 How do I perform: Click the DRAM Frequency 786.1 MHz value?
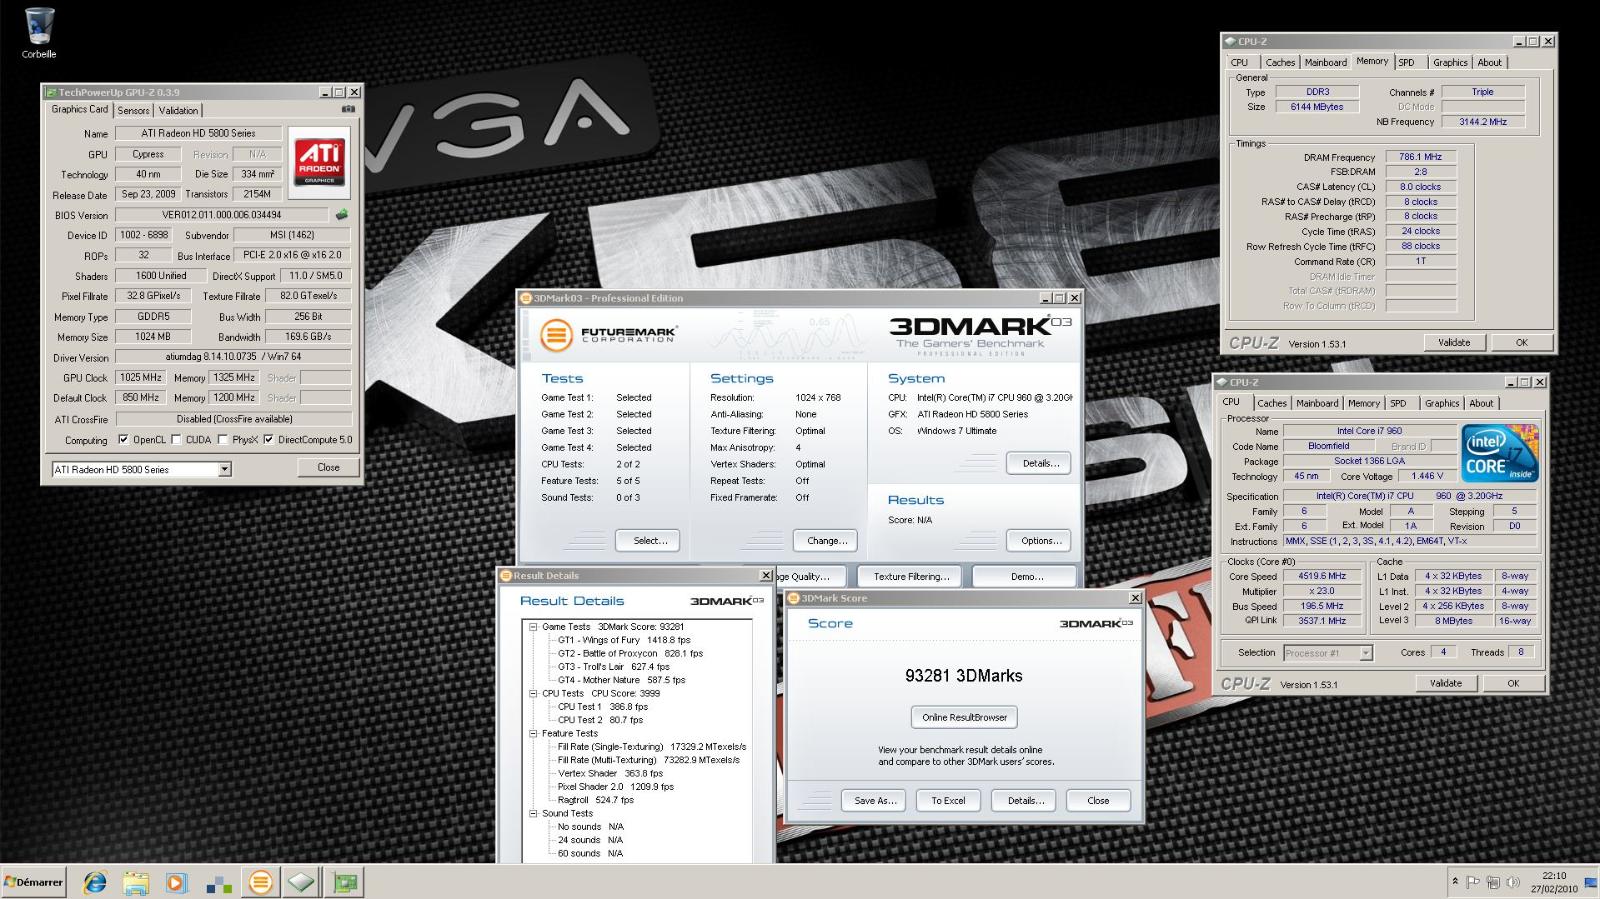[x=1420, y=157]
